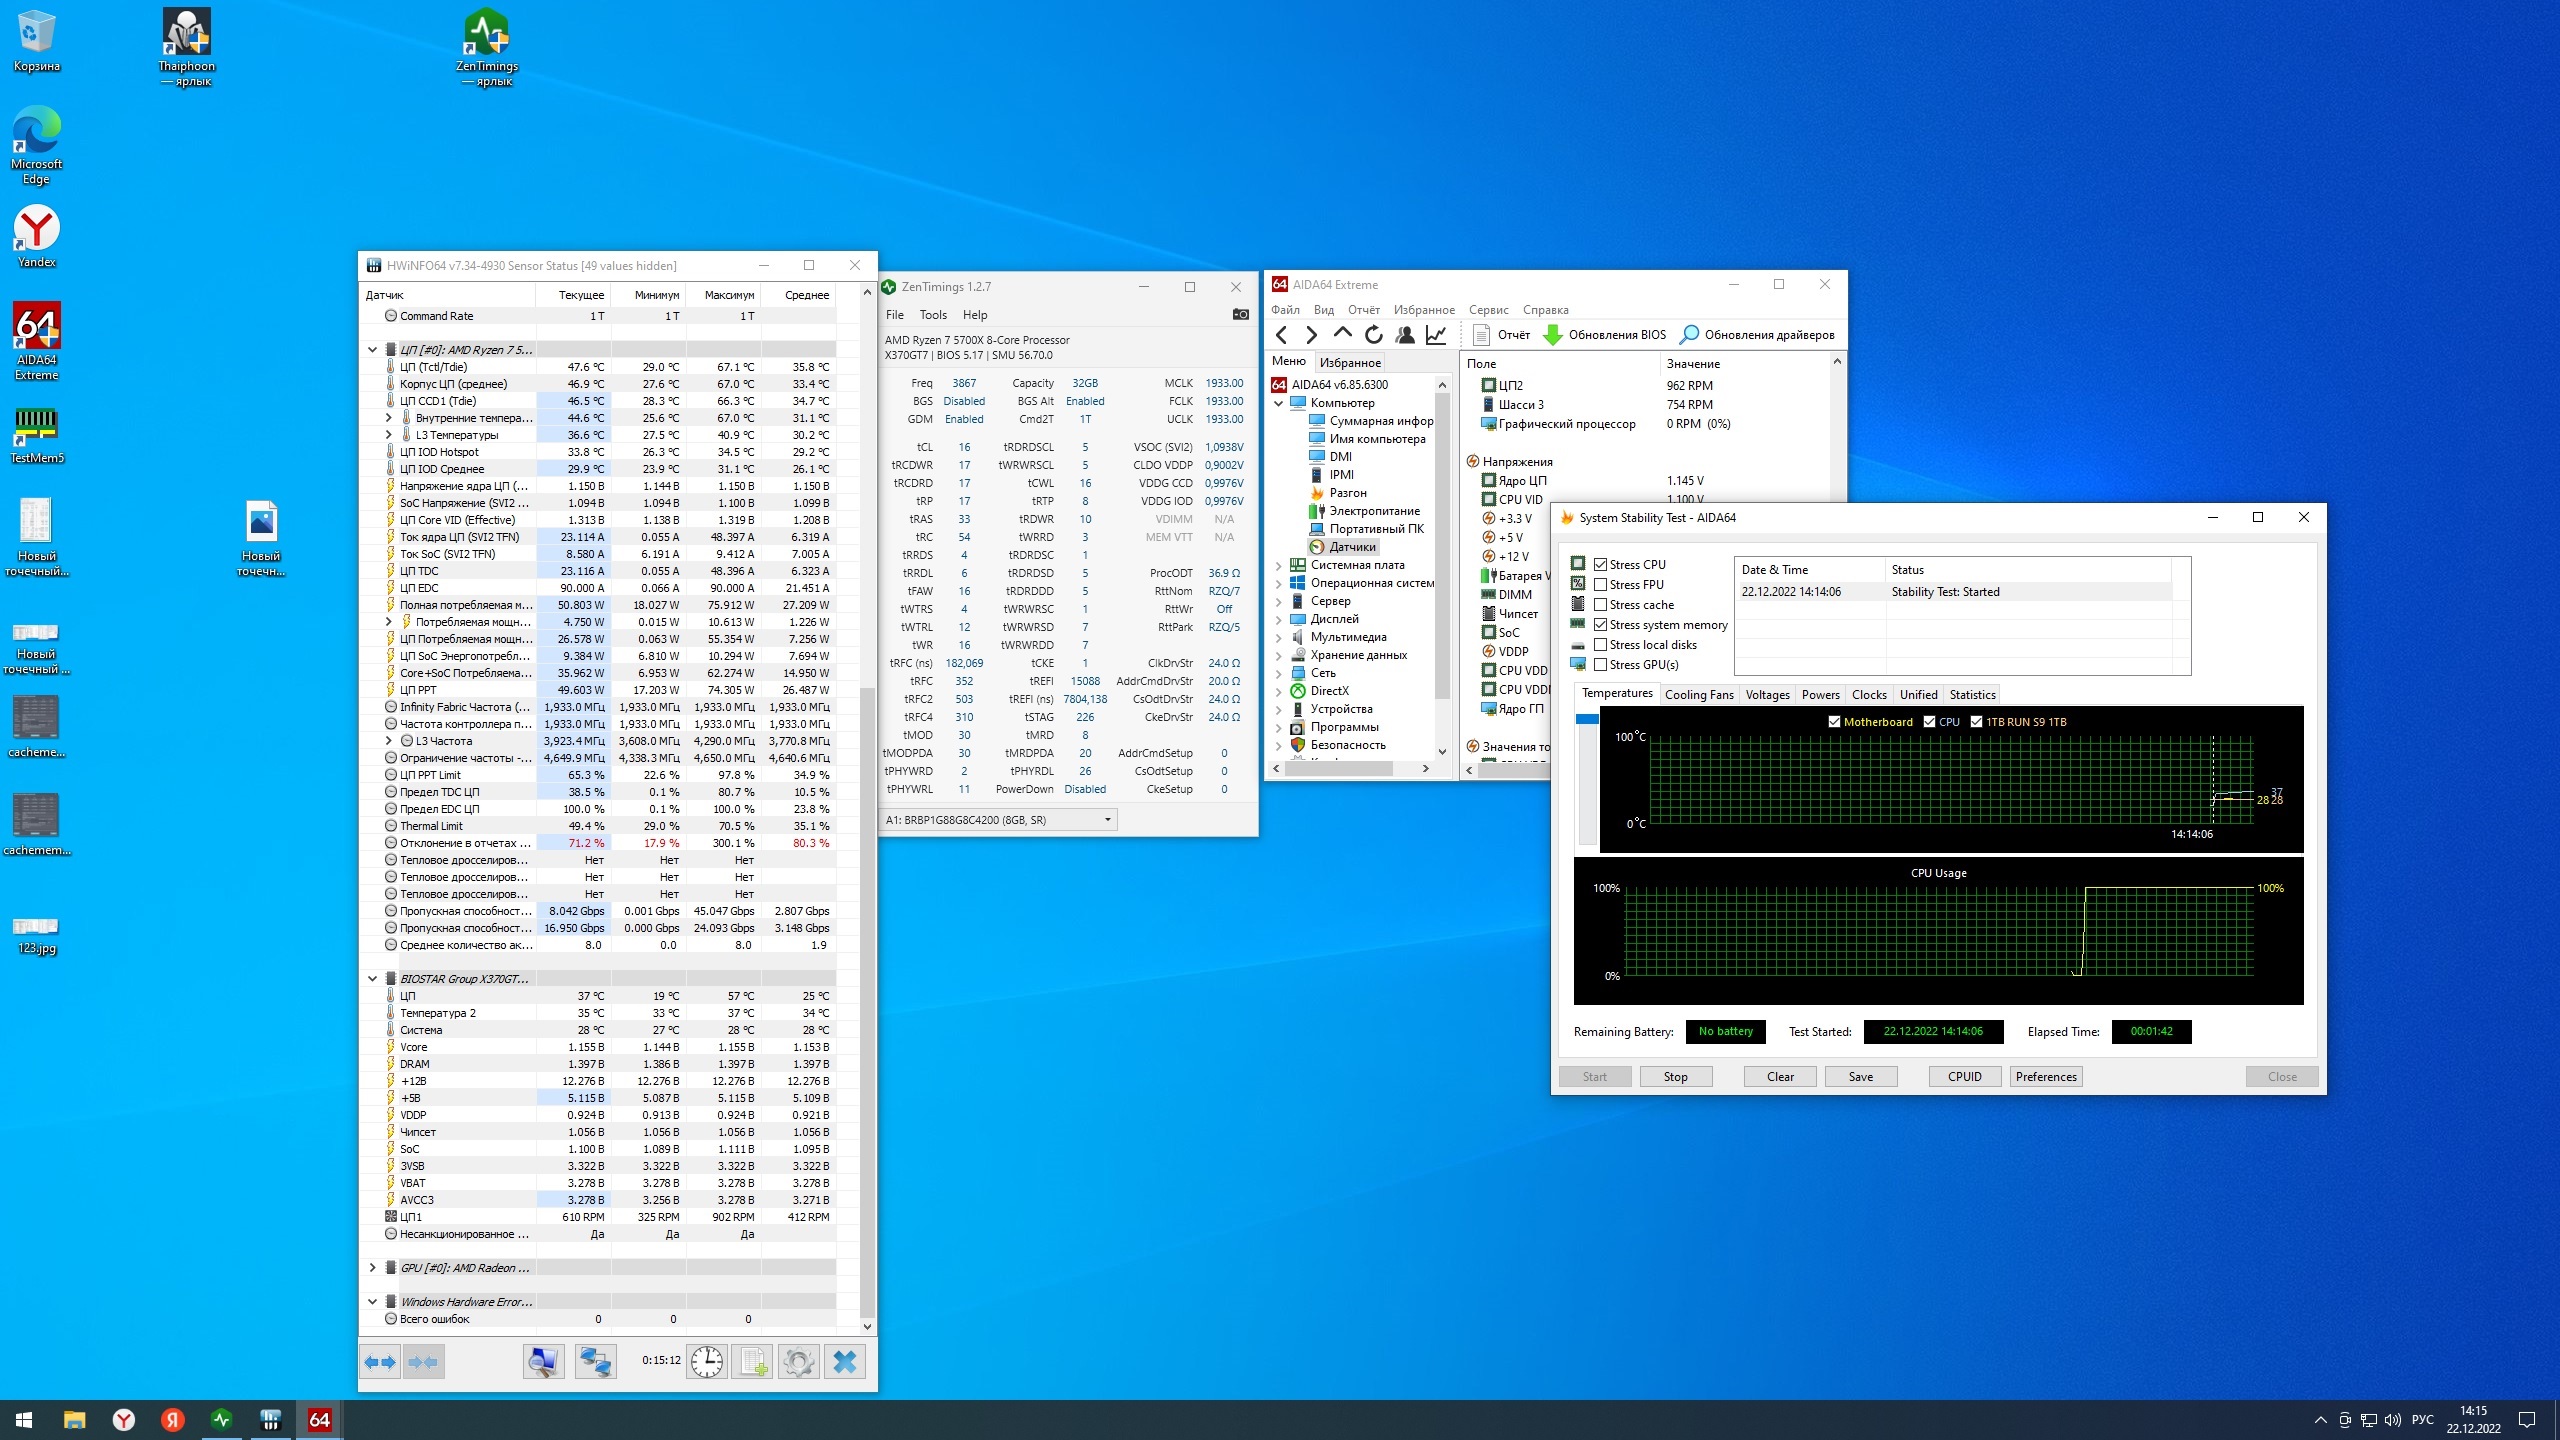This screenshot has height=1440, width=2560.
Task: Expand Системная плата tree node
Action: click(1278, 565)
